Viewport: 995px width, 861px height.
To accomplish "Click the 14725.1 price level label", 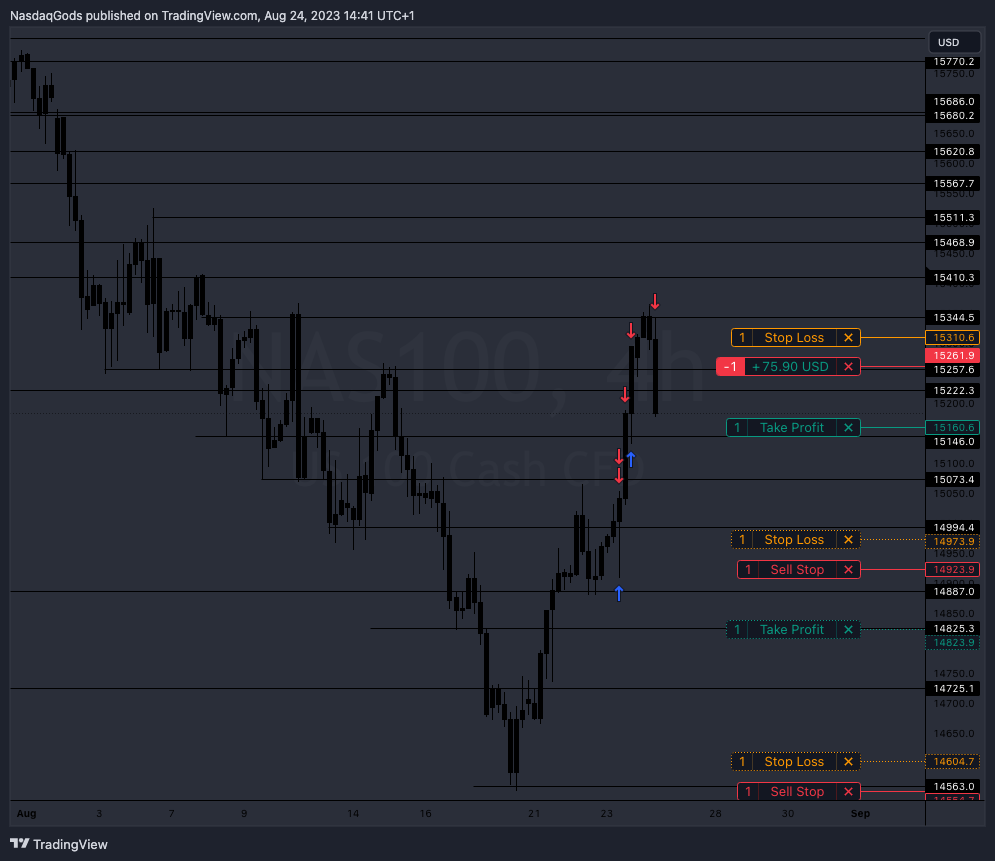I will 952,688.
